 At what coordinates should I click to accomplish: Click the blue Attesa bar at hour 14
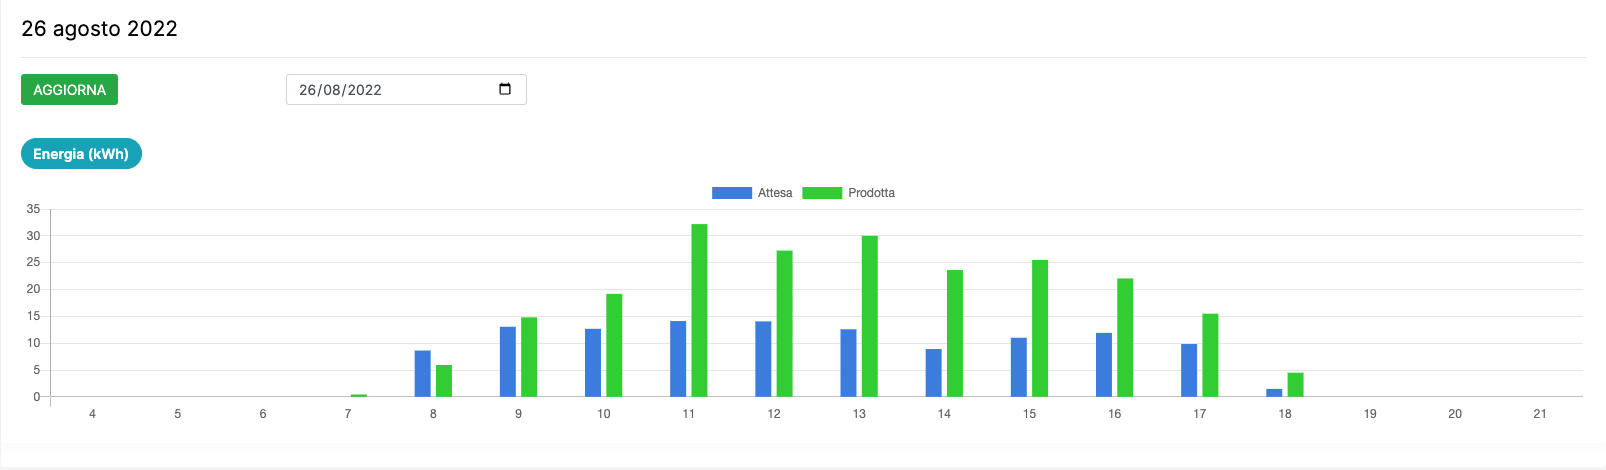click(933, 372)
